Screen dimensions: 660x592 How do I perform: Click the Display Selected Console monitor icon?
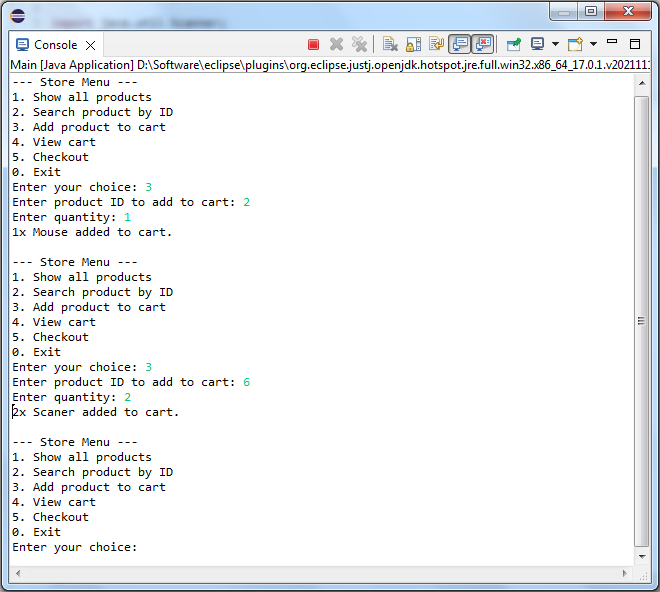[x=538, y=45]
